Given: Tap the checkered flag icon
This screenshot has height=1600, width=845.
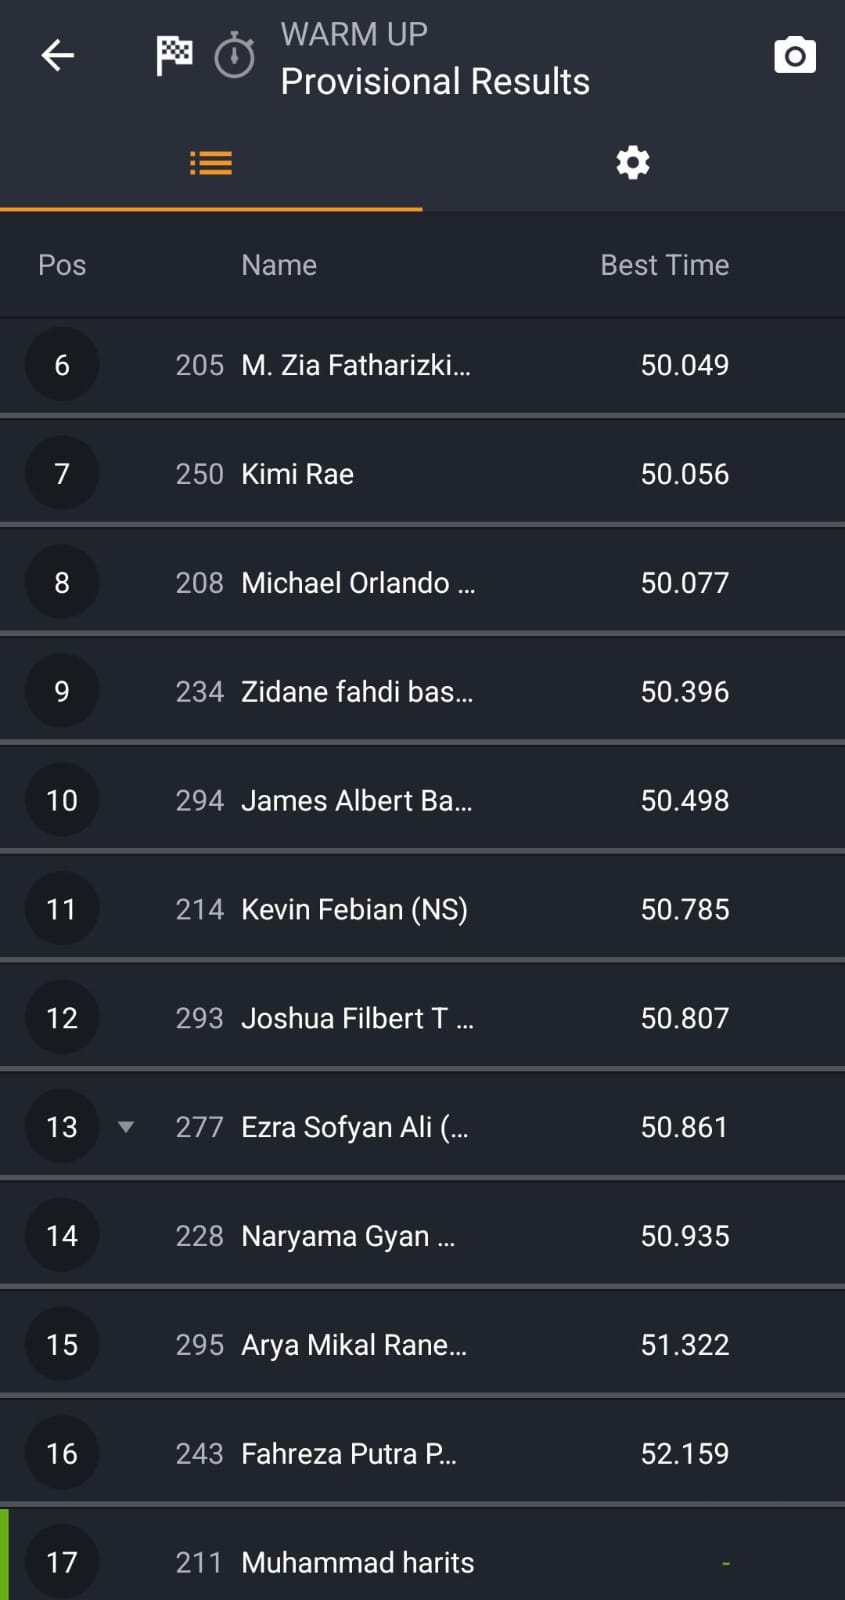Looking at the screenshot, I should (x=174, y=55).
